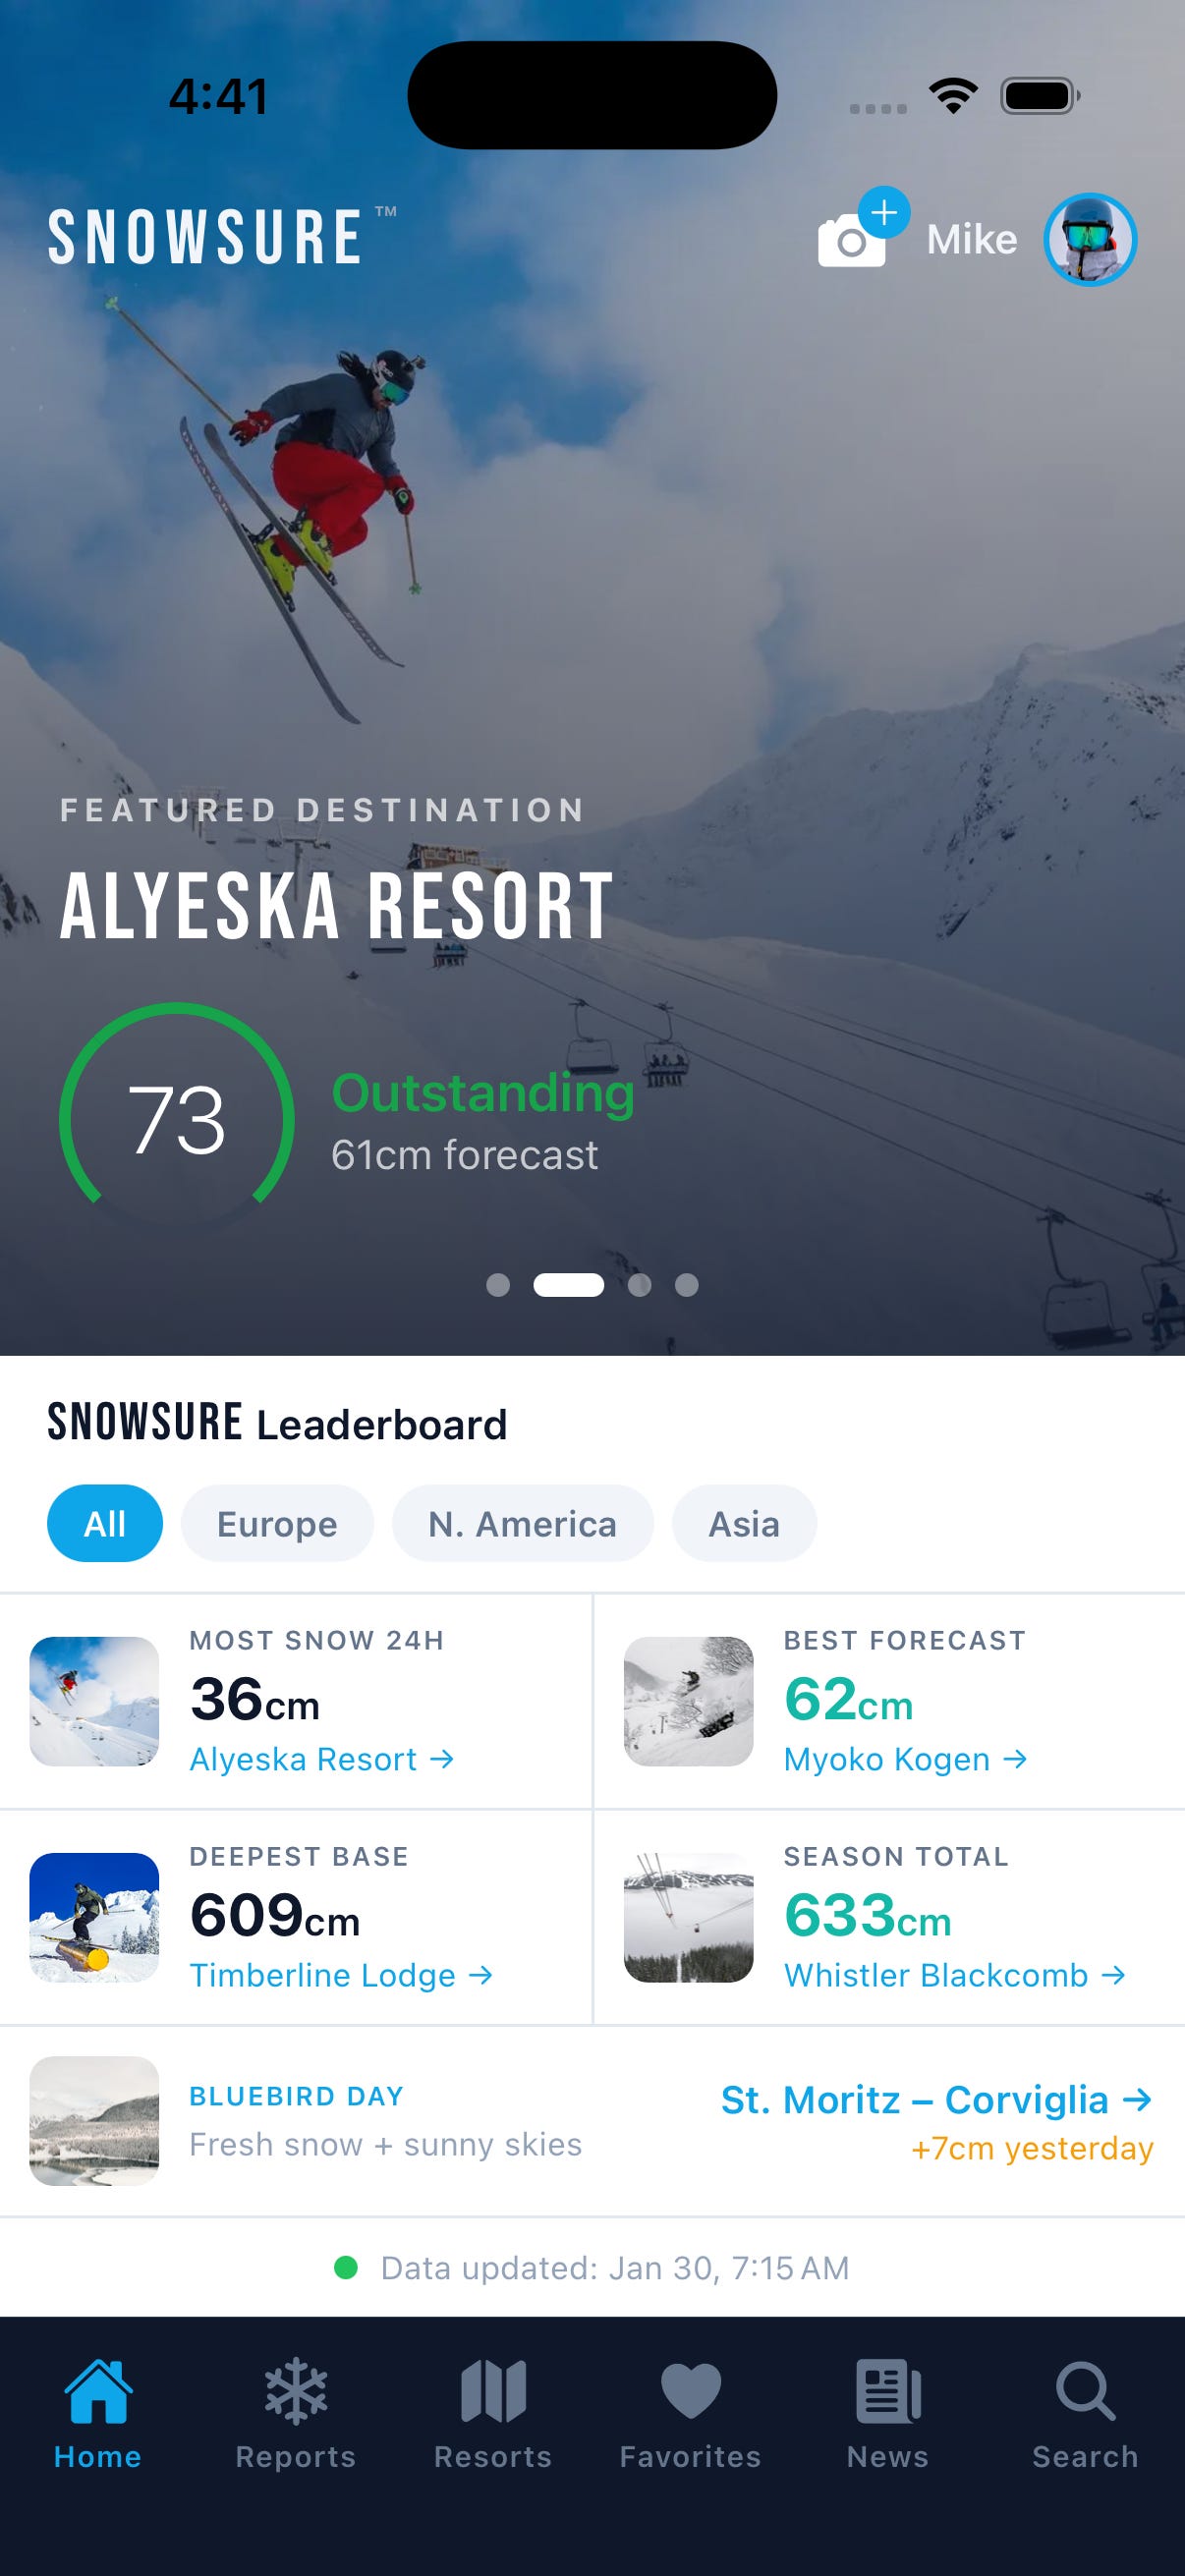Jump to the first carousel page dot
Screen dimensions: 1185x2576
[x=498, y=1285]
